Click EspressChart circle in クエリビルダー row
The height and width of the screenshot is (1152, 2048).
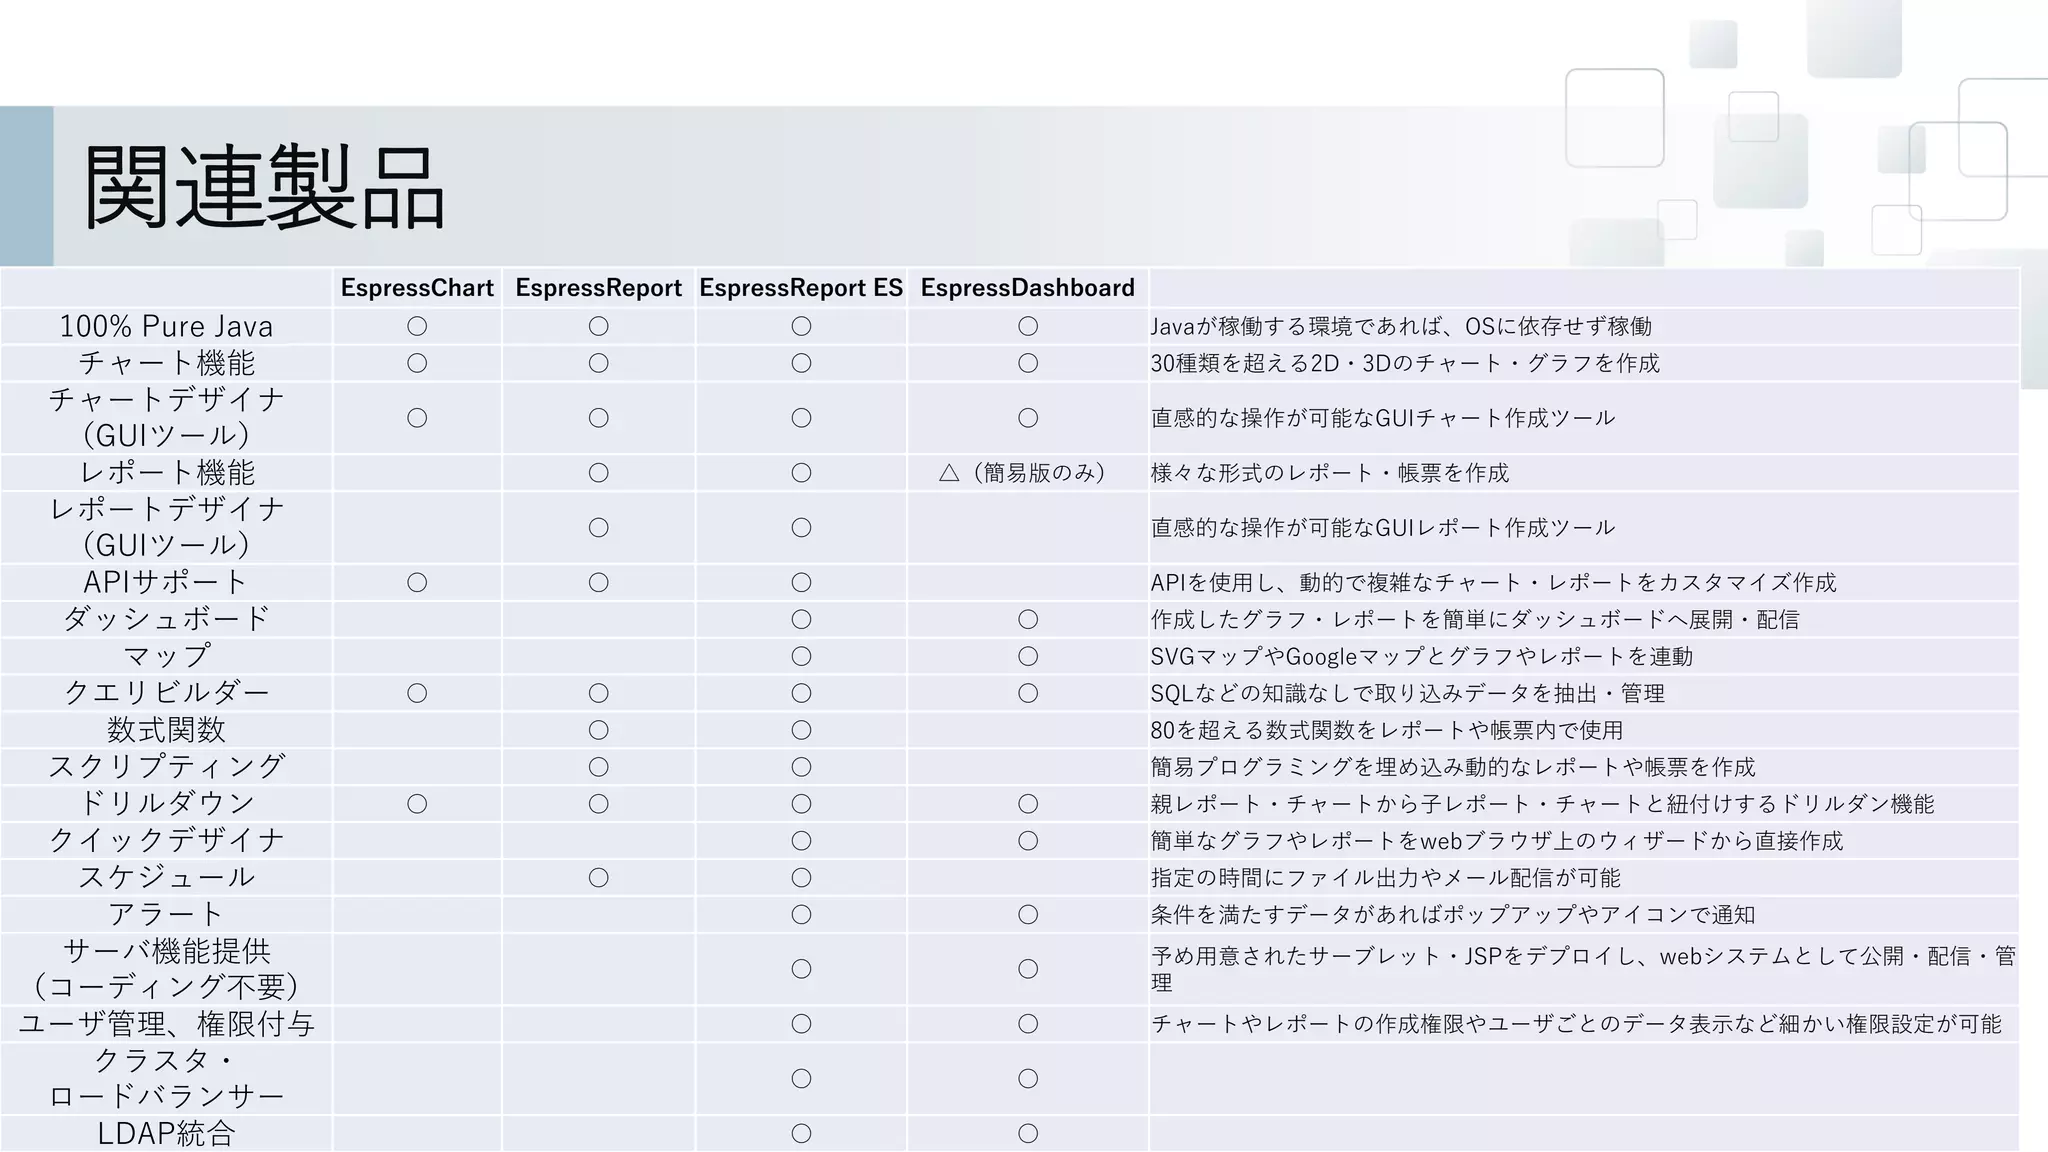coord(417,693)
